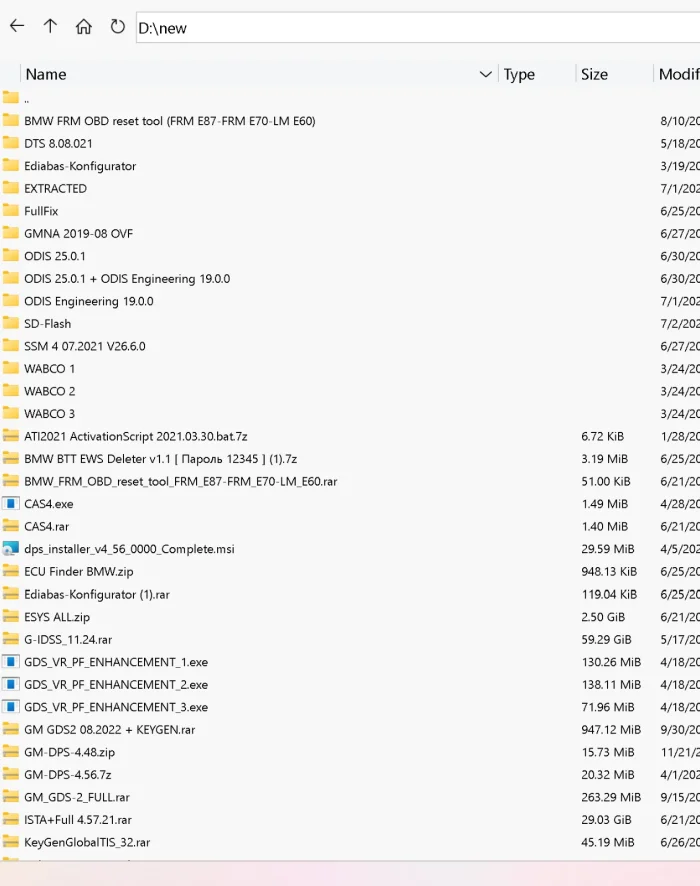The height and width of the screenshot is (886, 700).
Task: Click the Home navigation icon
Action: [84, 27]
